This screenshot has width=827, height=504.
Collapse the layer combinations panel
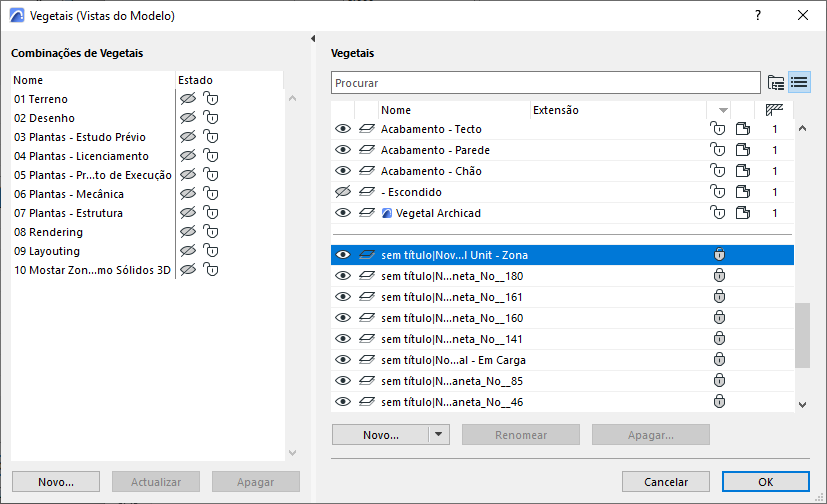pyautogui.click(x=314, y=39)
